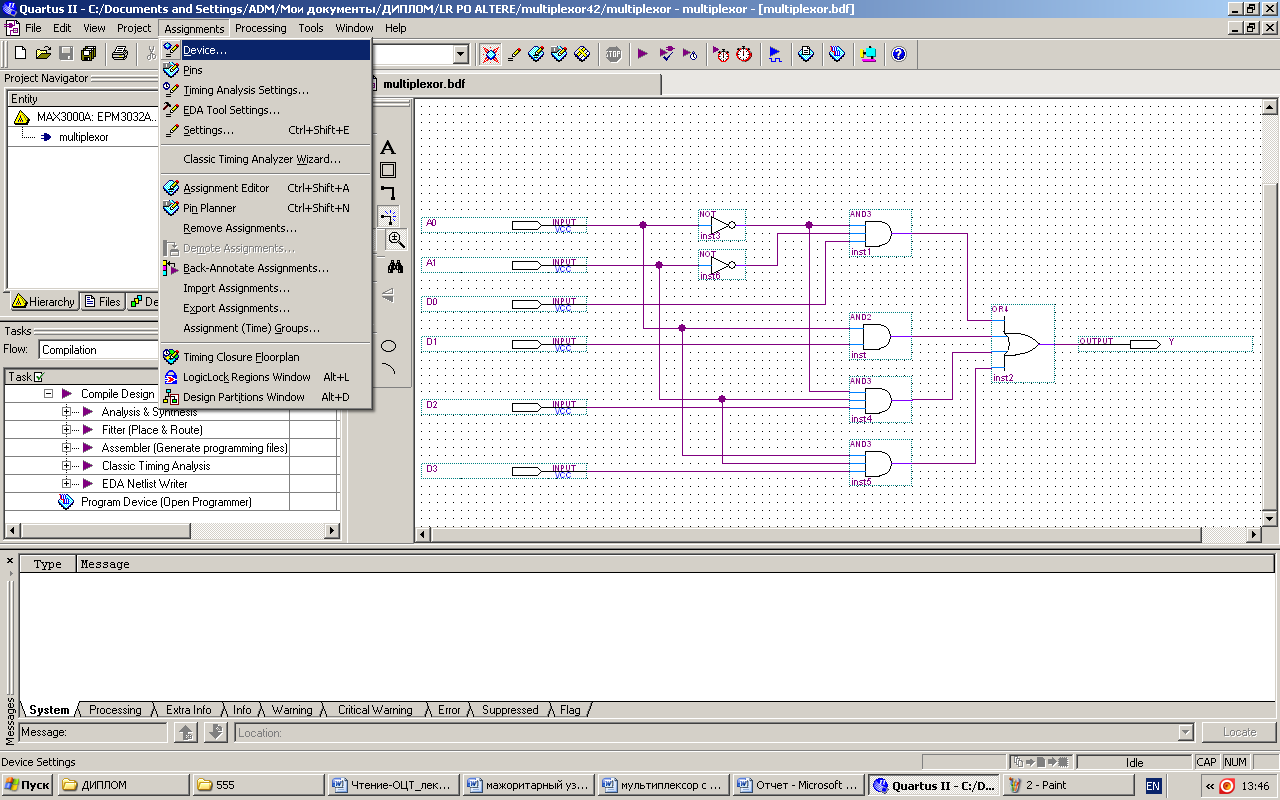1280x800 pixels.
Task: Start Compilation with the purple arrow icon
Action: point(643,54)
